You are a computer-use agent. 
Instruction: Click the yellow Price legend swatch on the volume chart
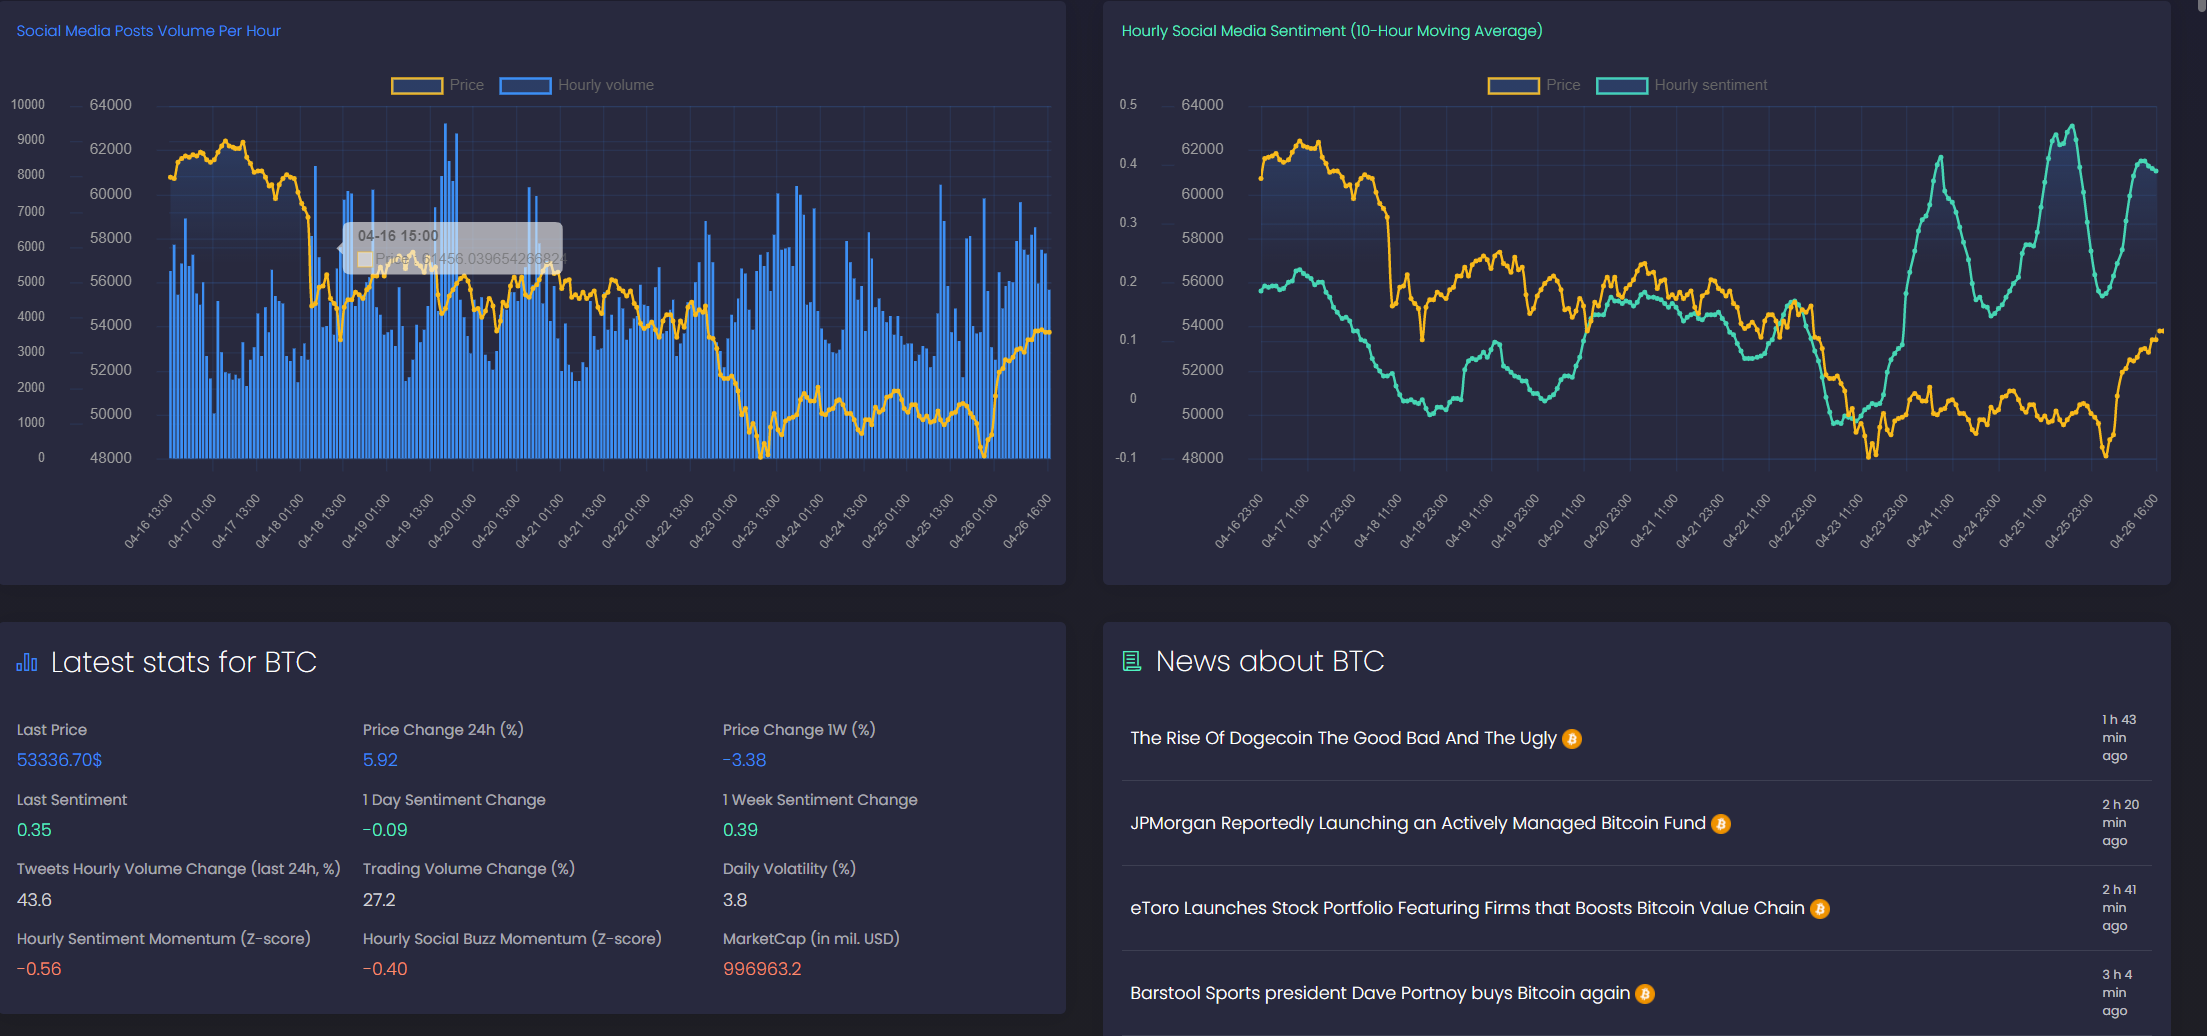(417, 85)
